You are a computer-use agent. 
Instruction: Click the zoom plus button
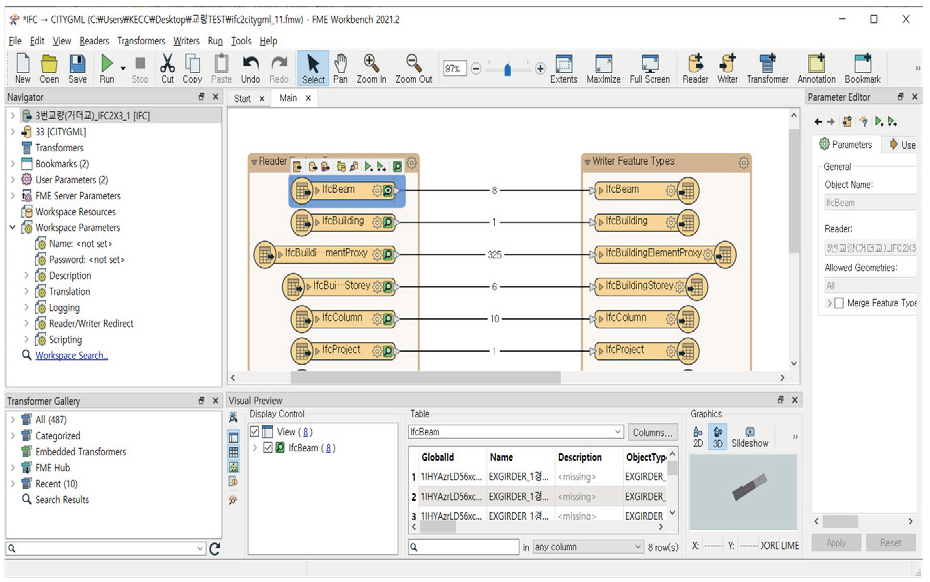[540, 69]
